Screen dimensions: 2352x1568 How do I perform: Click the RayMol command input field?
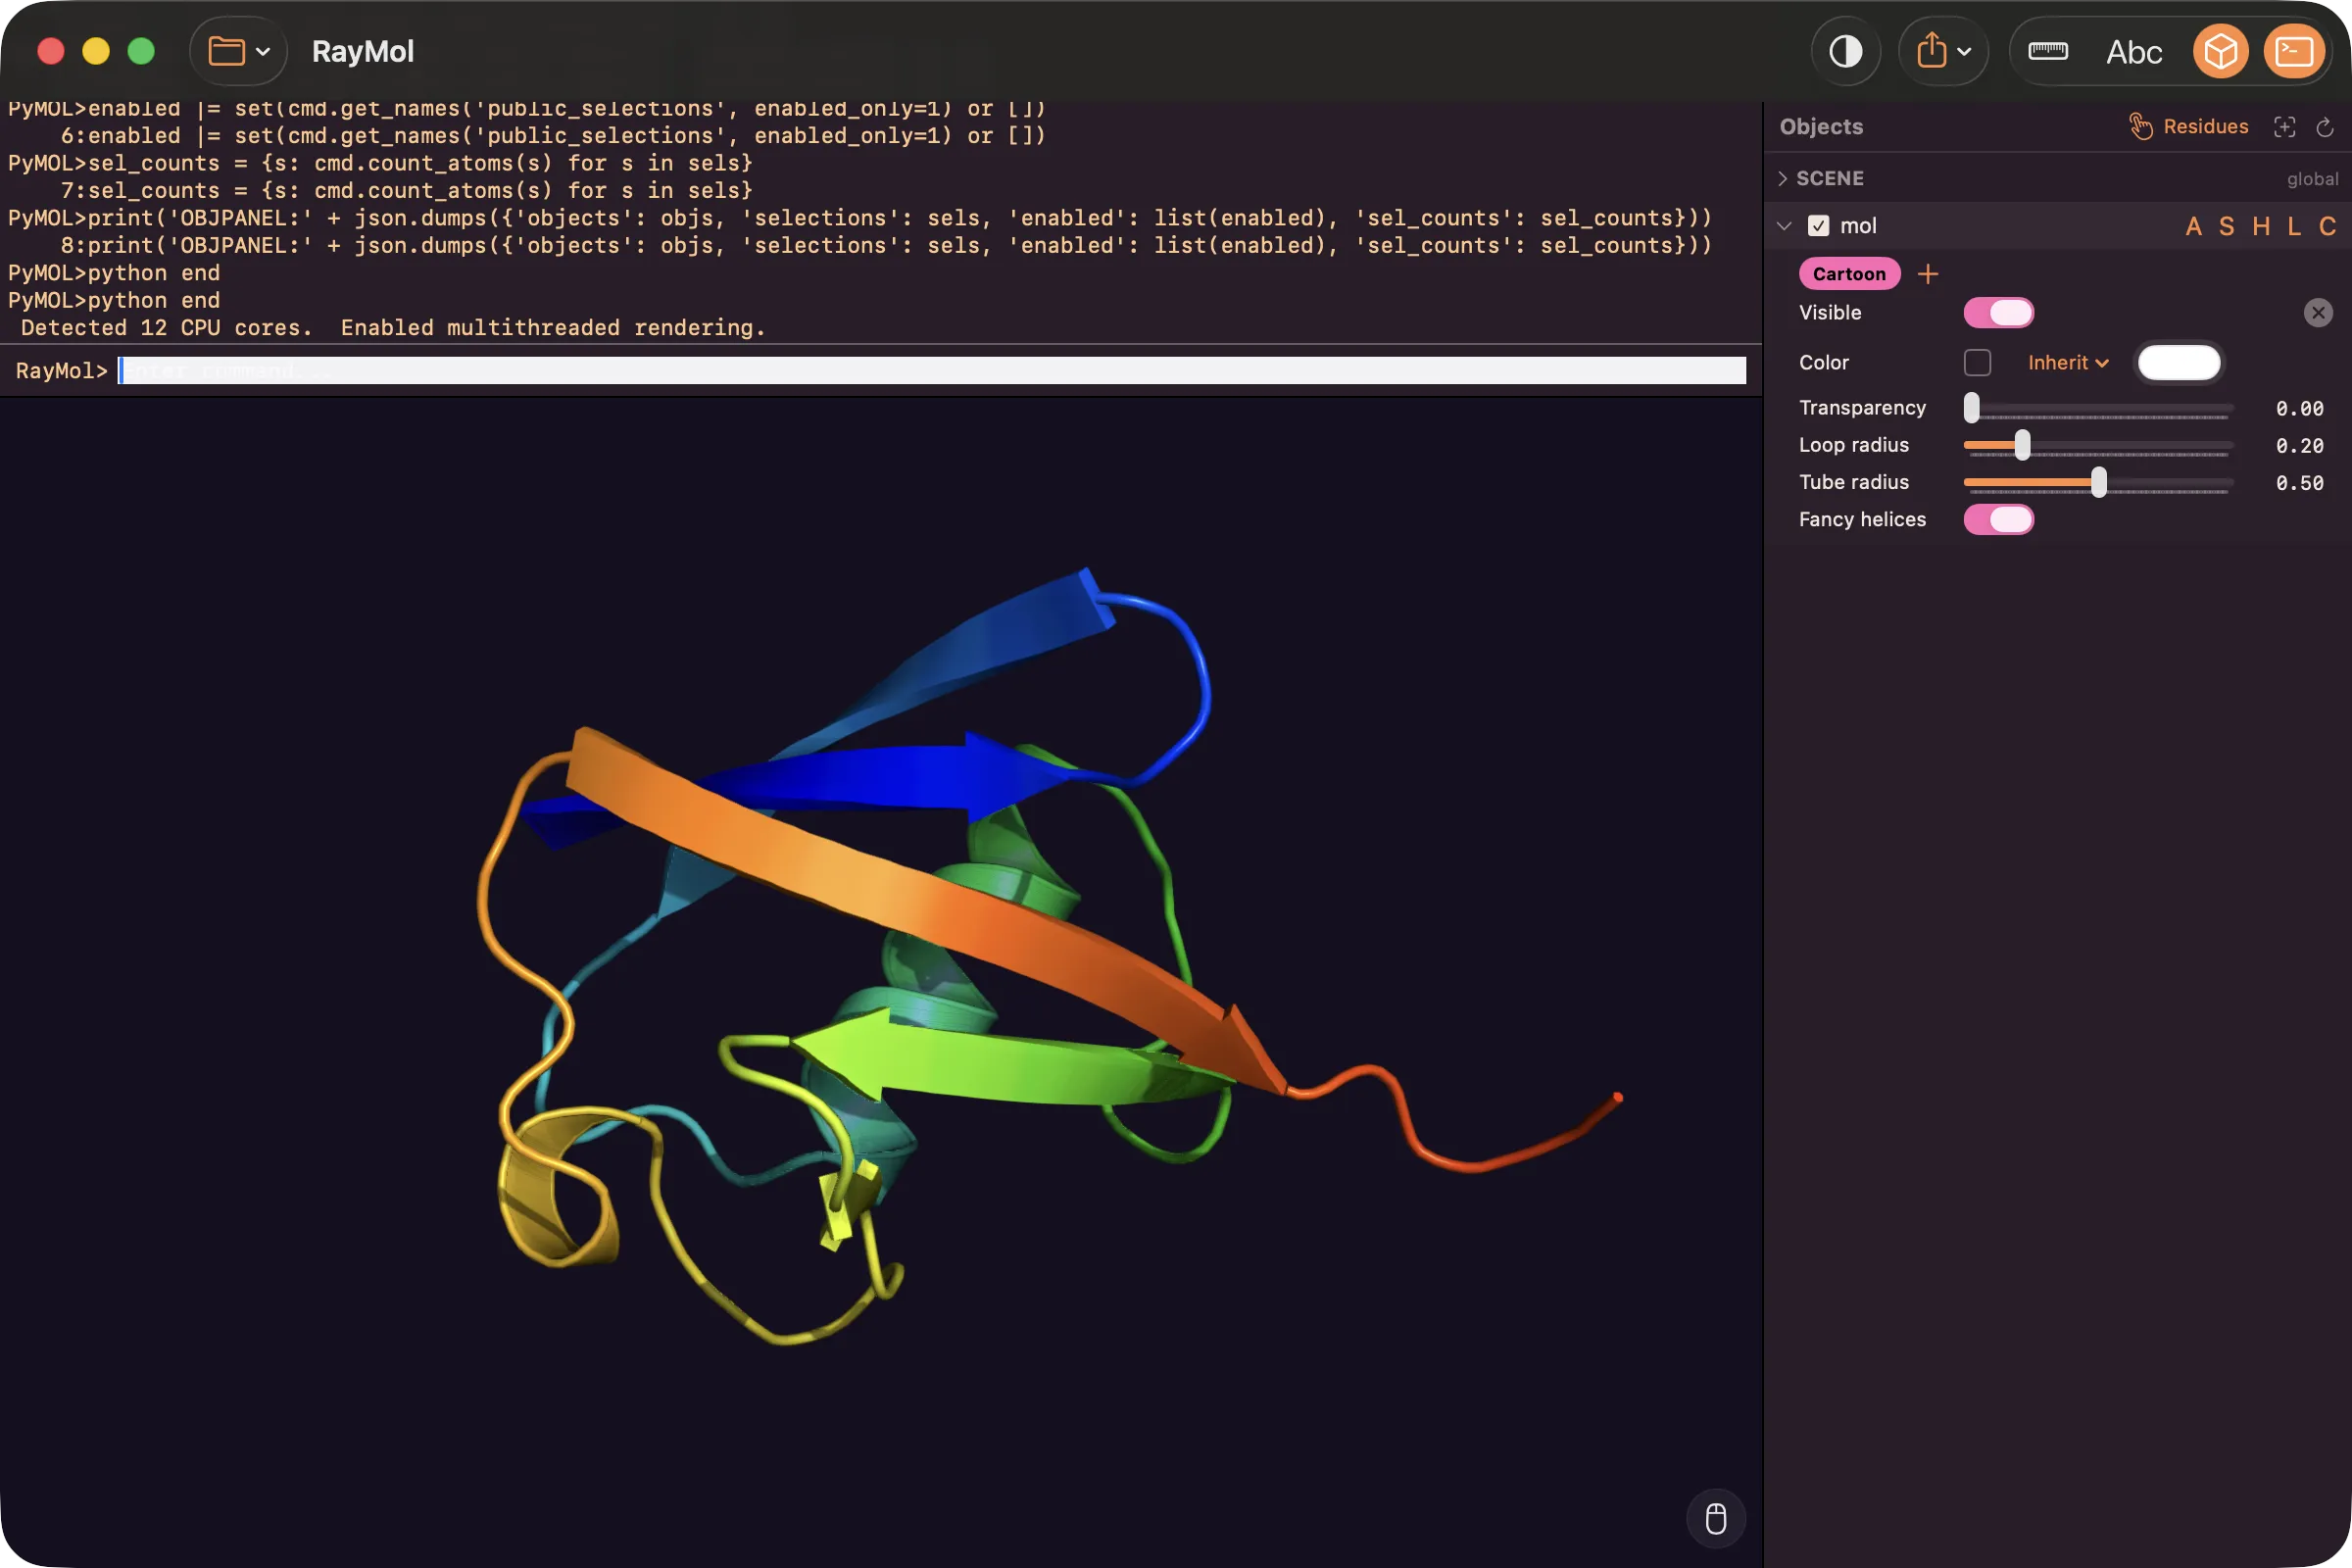coord(931,370)
